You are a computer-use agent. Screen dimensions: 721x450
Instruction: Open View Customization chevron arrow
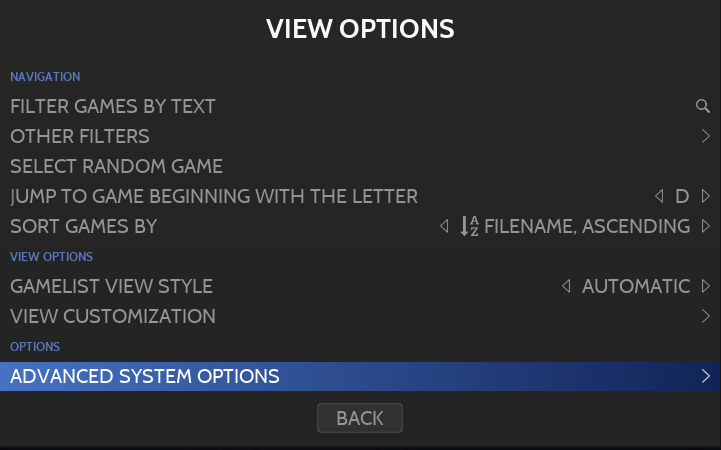pyautogui.click(x=705, y=316)
